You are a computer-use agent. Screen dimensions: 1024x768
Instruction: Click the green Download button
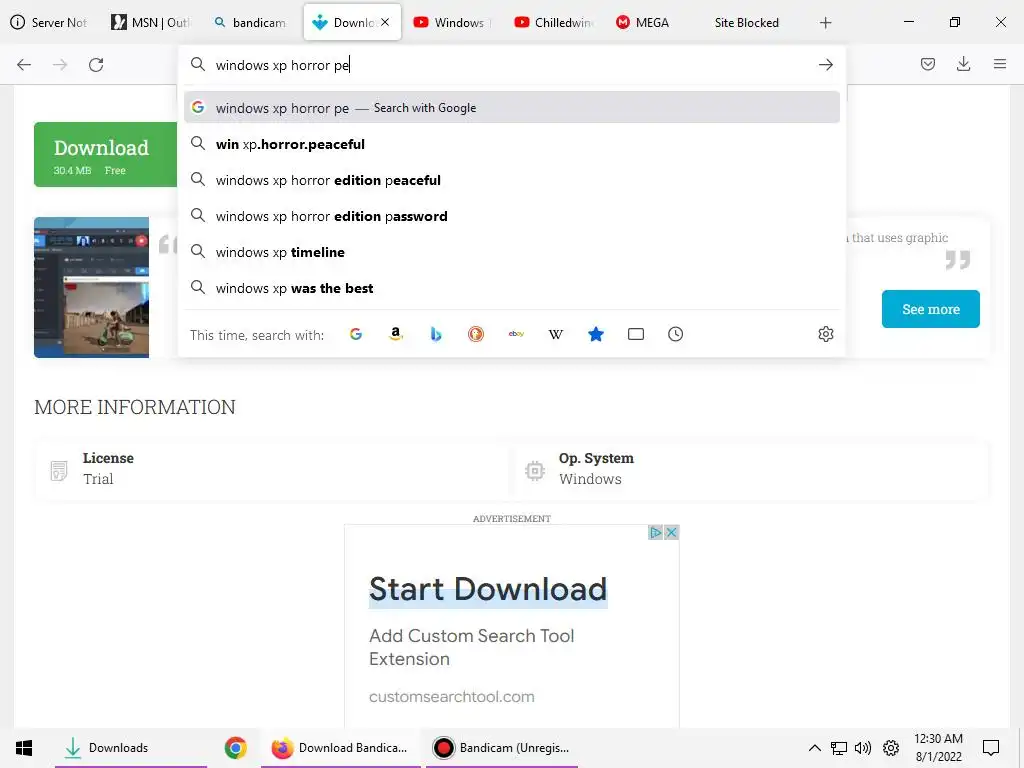[106, 155]
